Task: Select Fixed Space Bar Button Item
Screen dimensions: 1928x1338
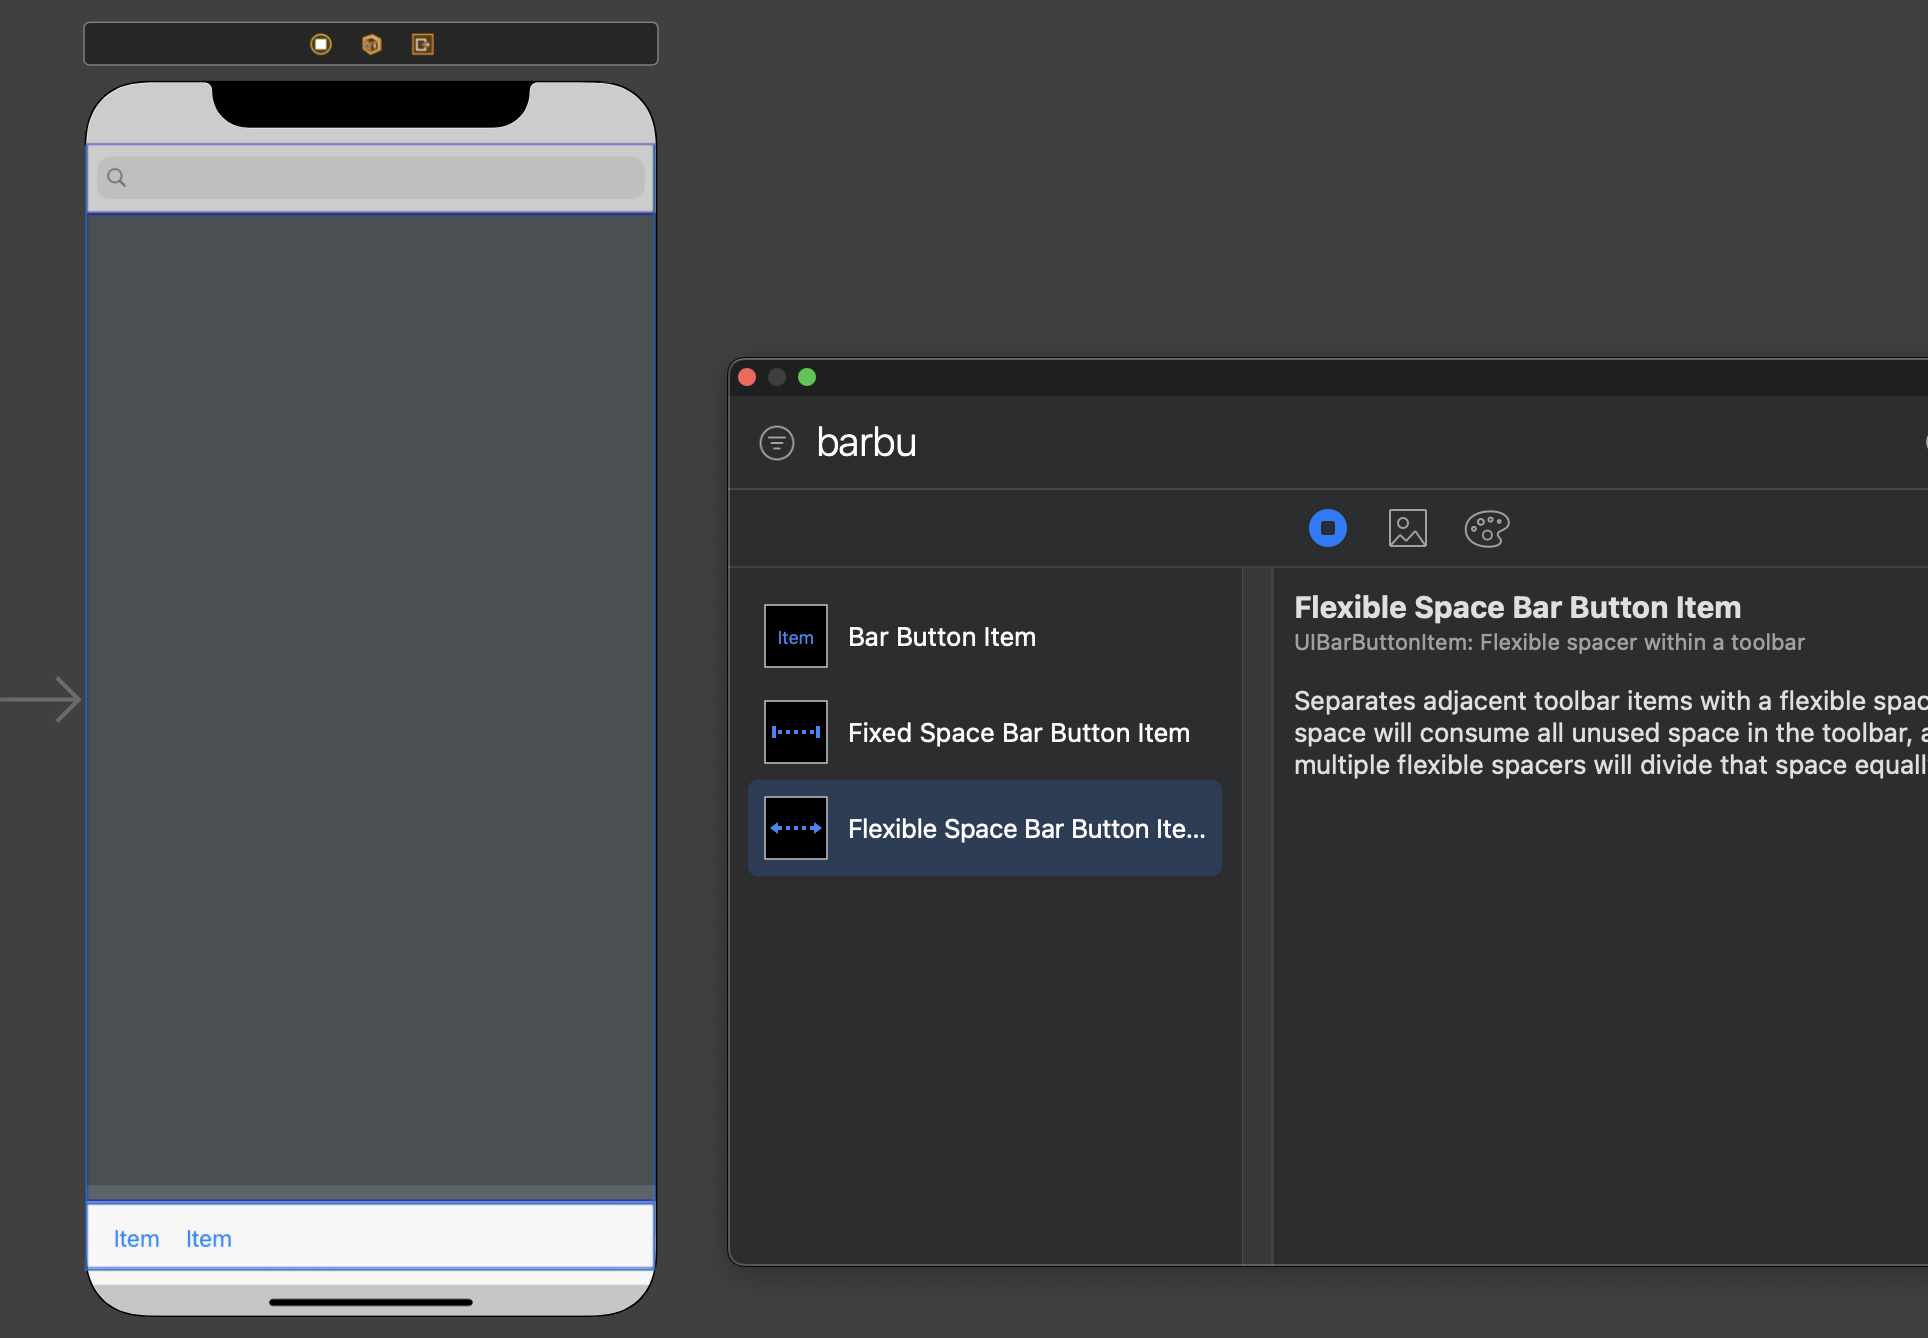Action: (1018, 733)
